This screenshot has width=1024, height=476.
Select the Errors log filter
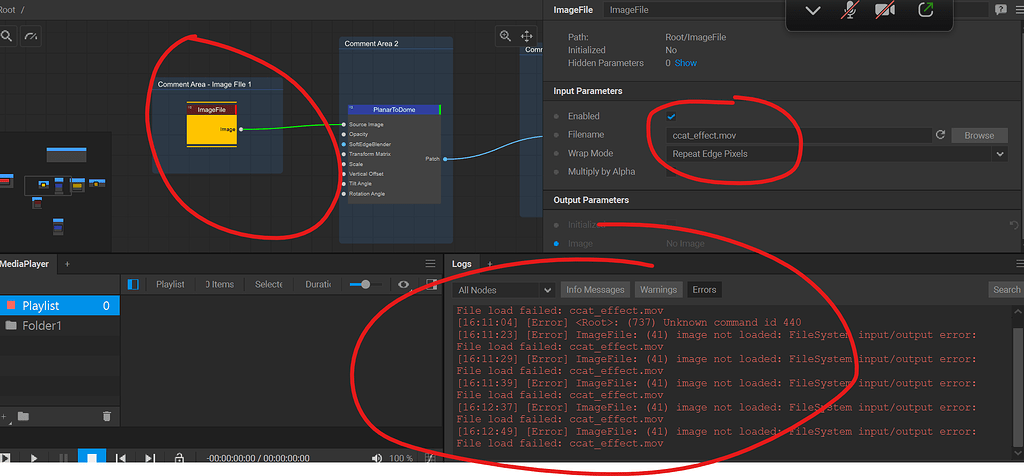click(704, 290)
